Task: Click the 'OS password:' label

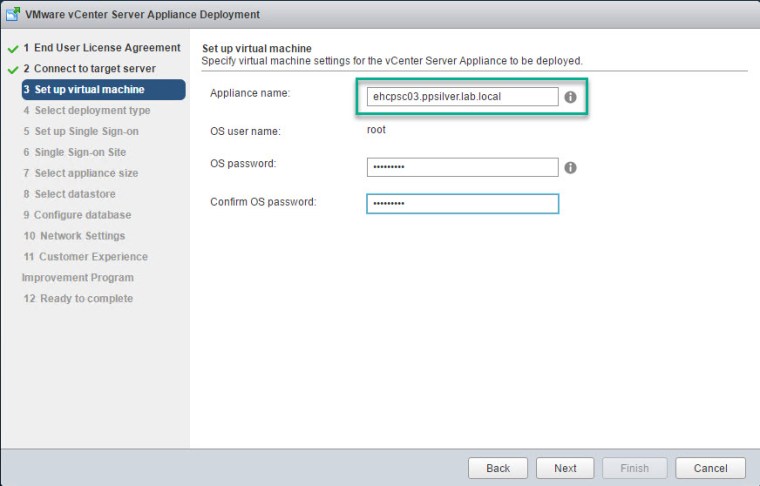Action: pos(243,164)
